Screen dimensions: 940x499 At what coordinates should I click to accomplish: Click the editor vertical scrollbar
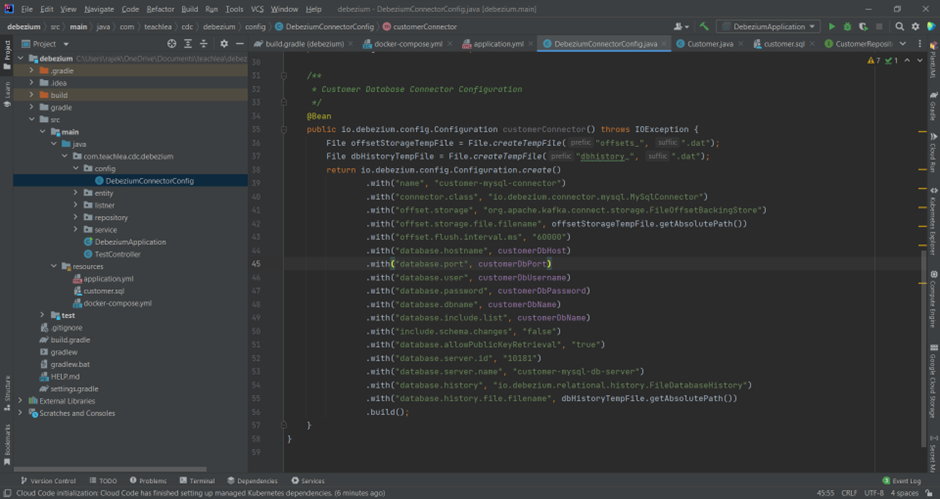923,349
